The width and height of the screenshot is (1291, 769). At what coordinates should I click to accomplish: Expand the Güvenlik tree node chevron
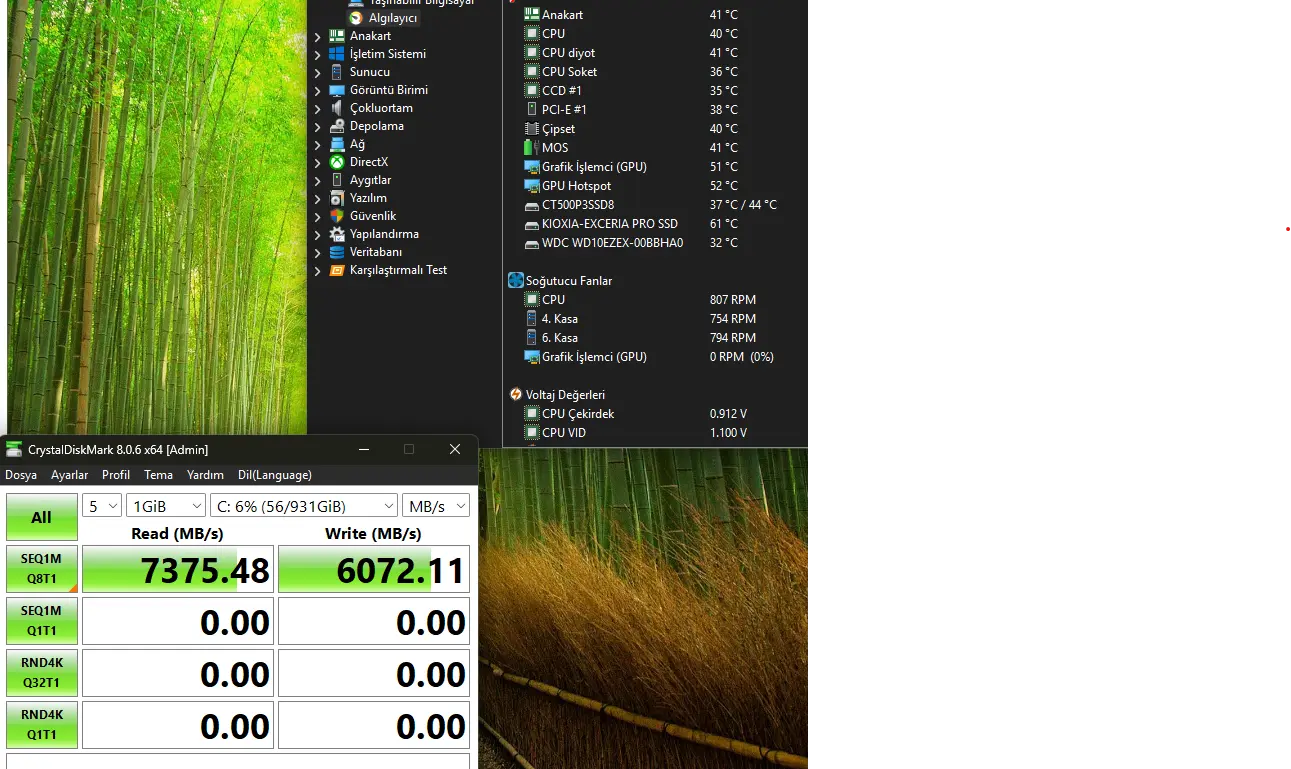[318, 217]
